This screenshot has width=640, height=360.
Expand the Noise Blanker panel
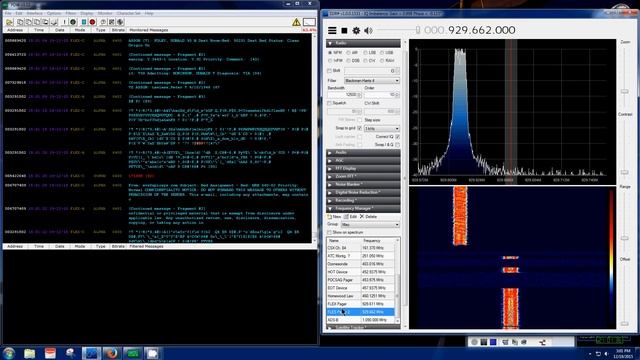pos(363,184)
